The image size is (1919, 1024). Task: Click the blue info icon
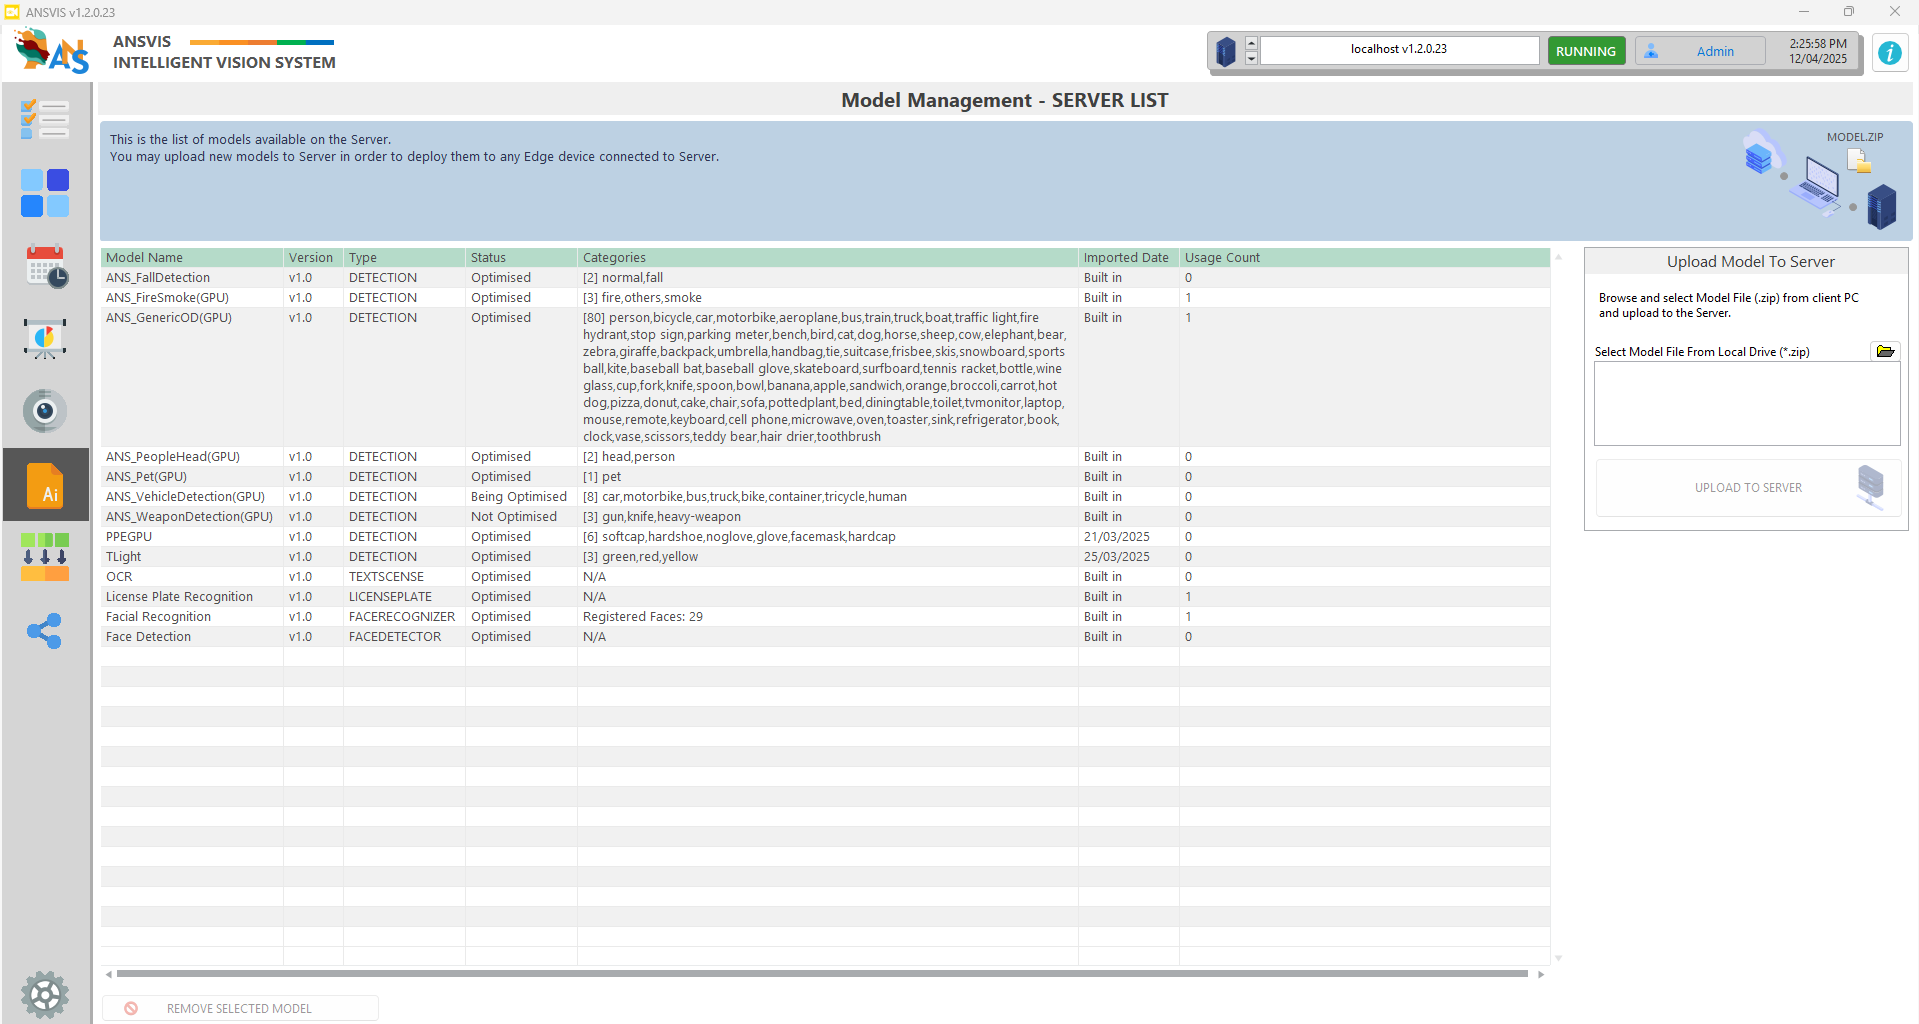click(x=1889, y=53)
